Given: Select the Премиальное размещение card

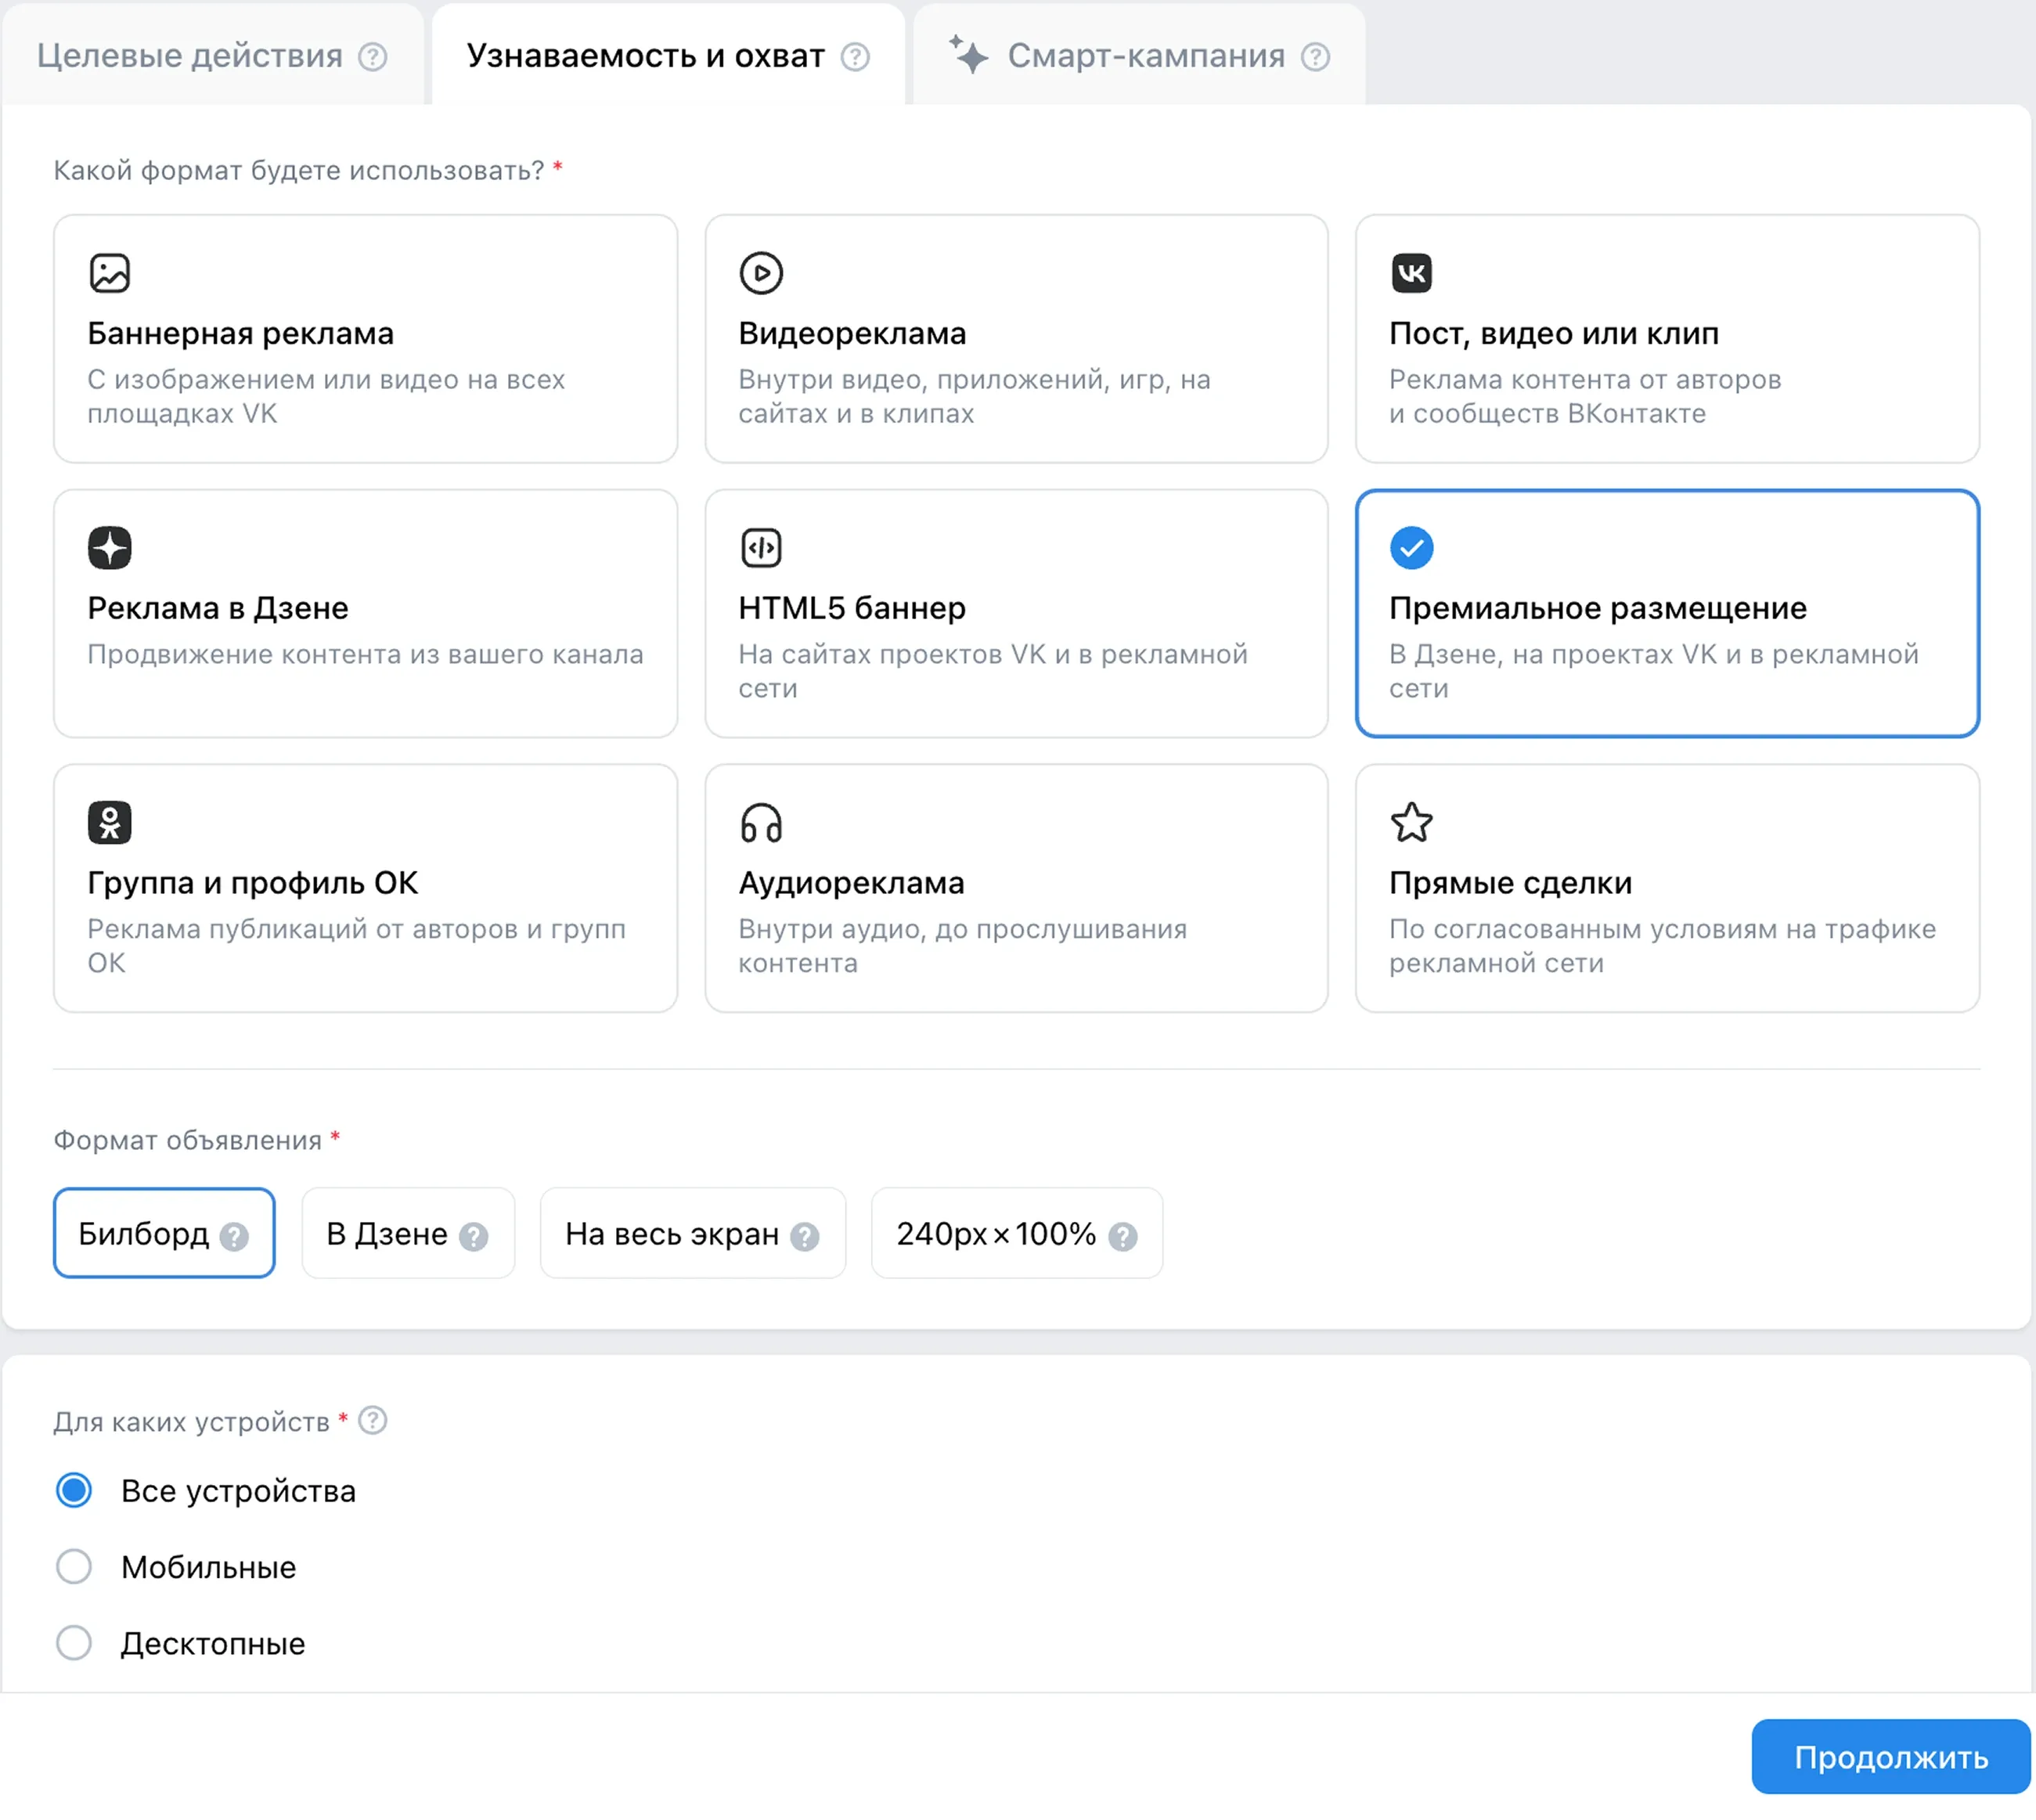Looking at the screenshot, I should pyautogui.click(x=1667, y=614).
